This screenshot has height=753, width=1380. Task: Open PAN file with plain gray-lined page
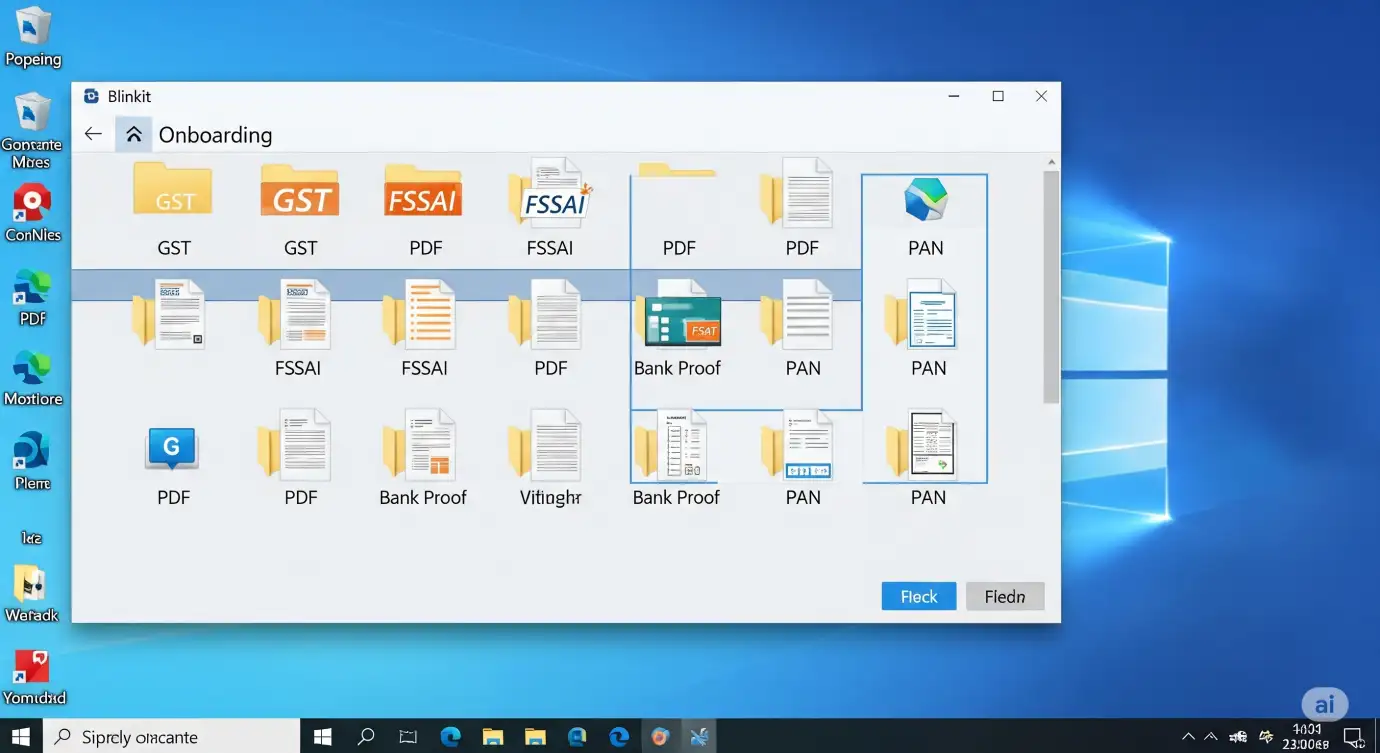coord(798,313)
